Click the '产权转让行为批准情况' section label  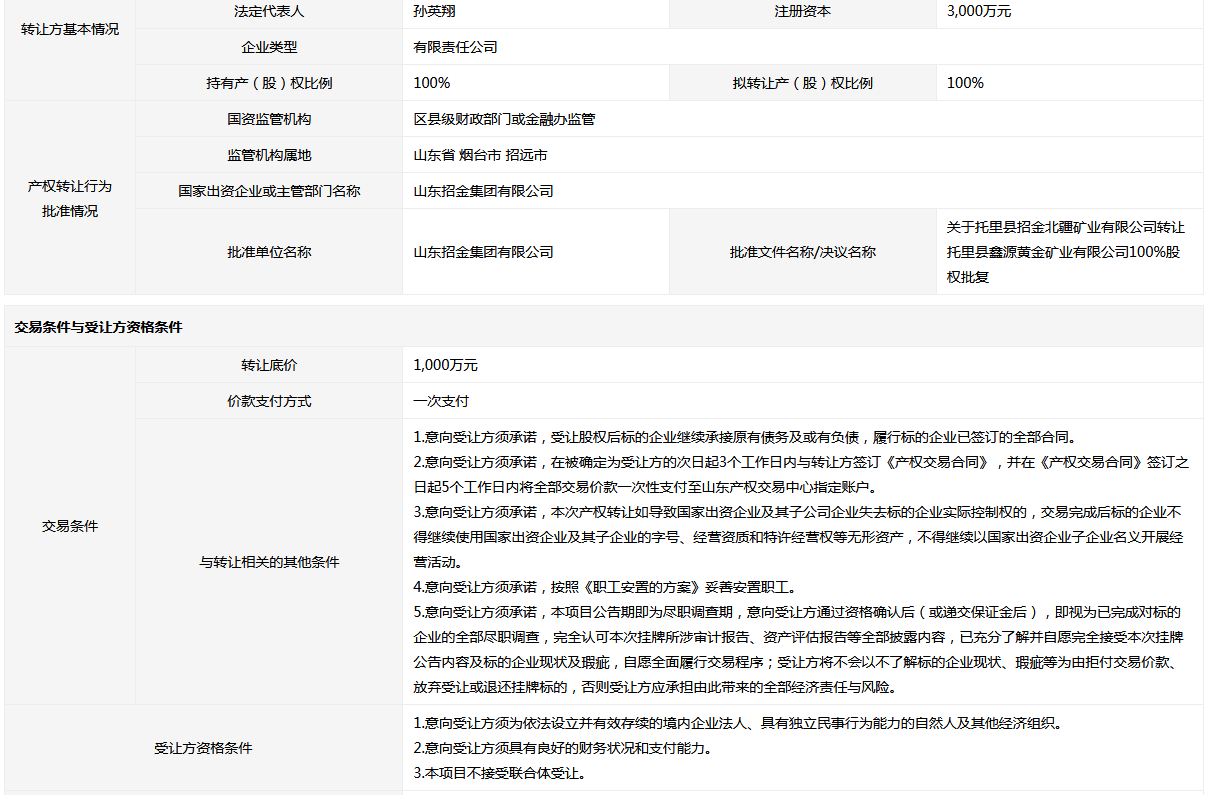[x=70, y=198]
